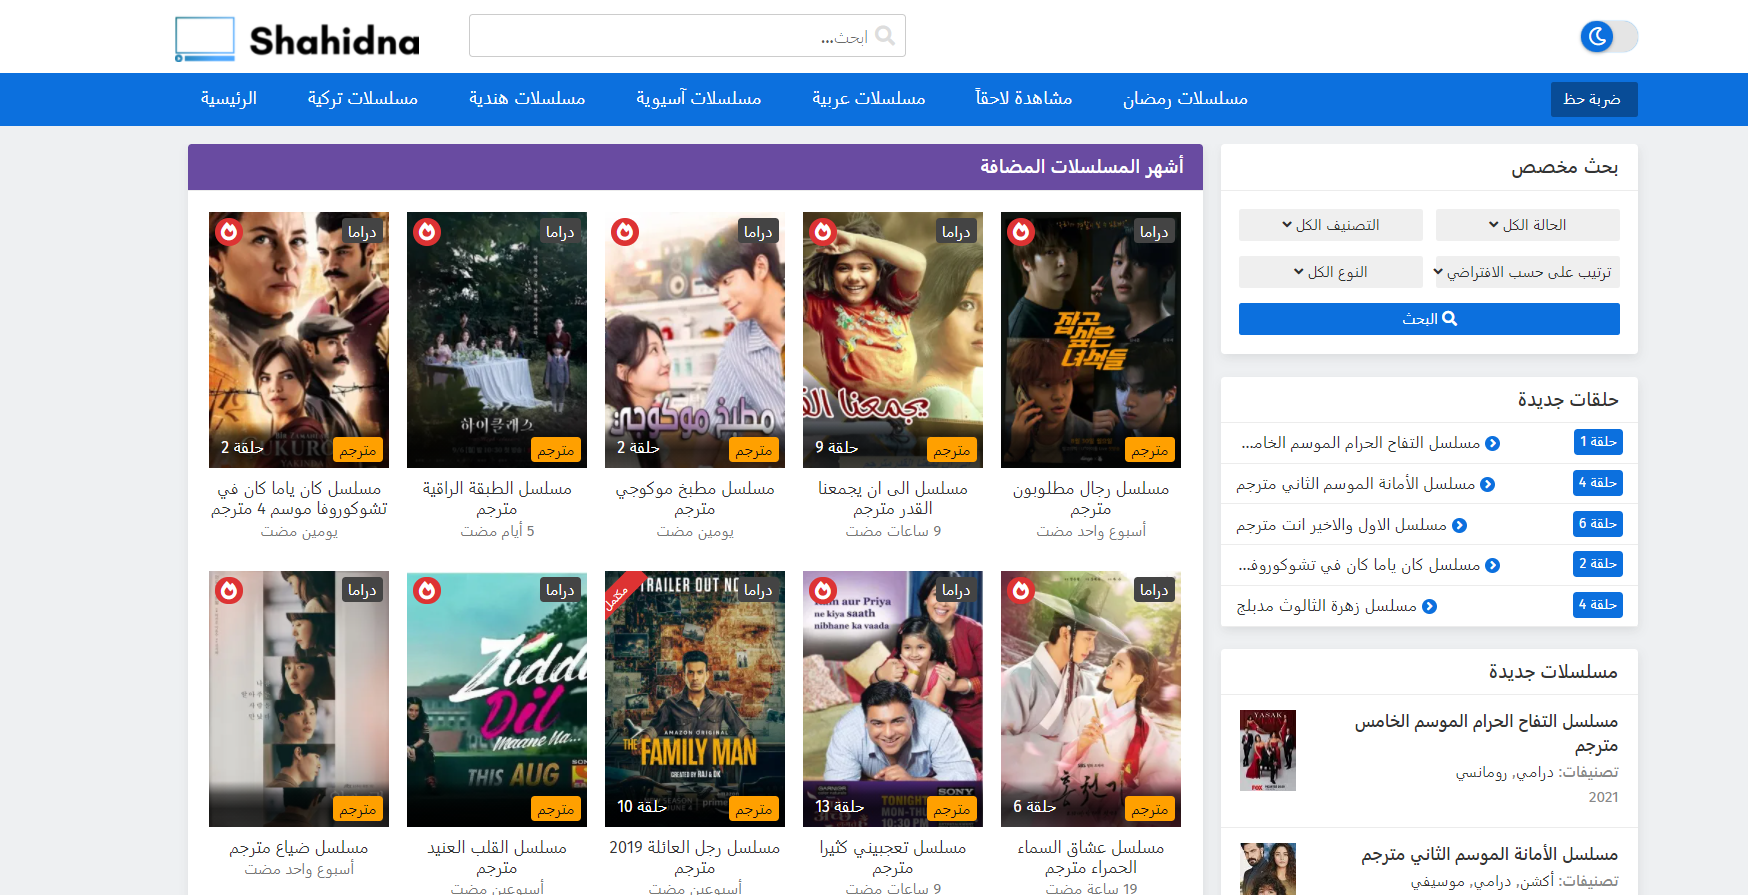This screenshot has width=1748, height=895.
Task: Focus the ابحث search input field
Action: (687, 36)
